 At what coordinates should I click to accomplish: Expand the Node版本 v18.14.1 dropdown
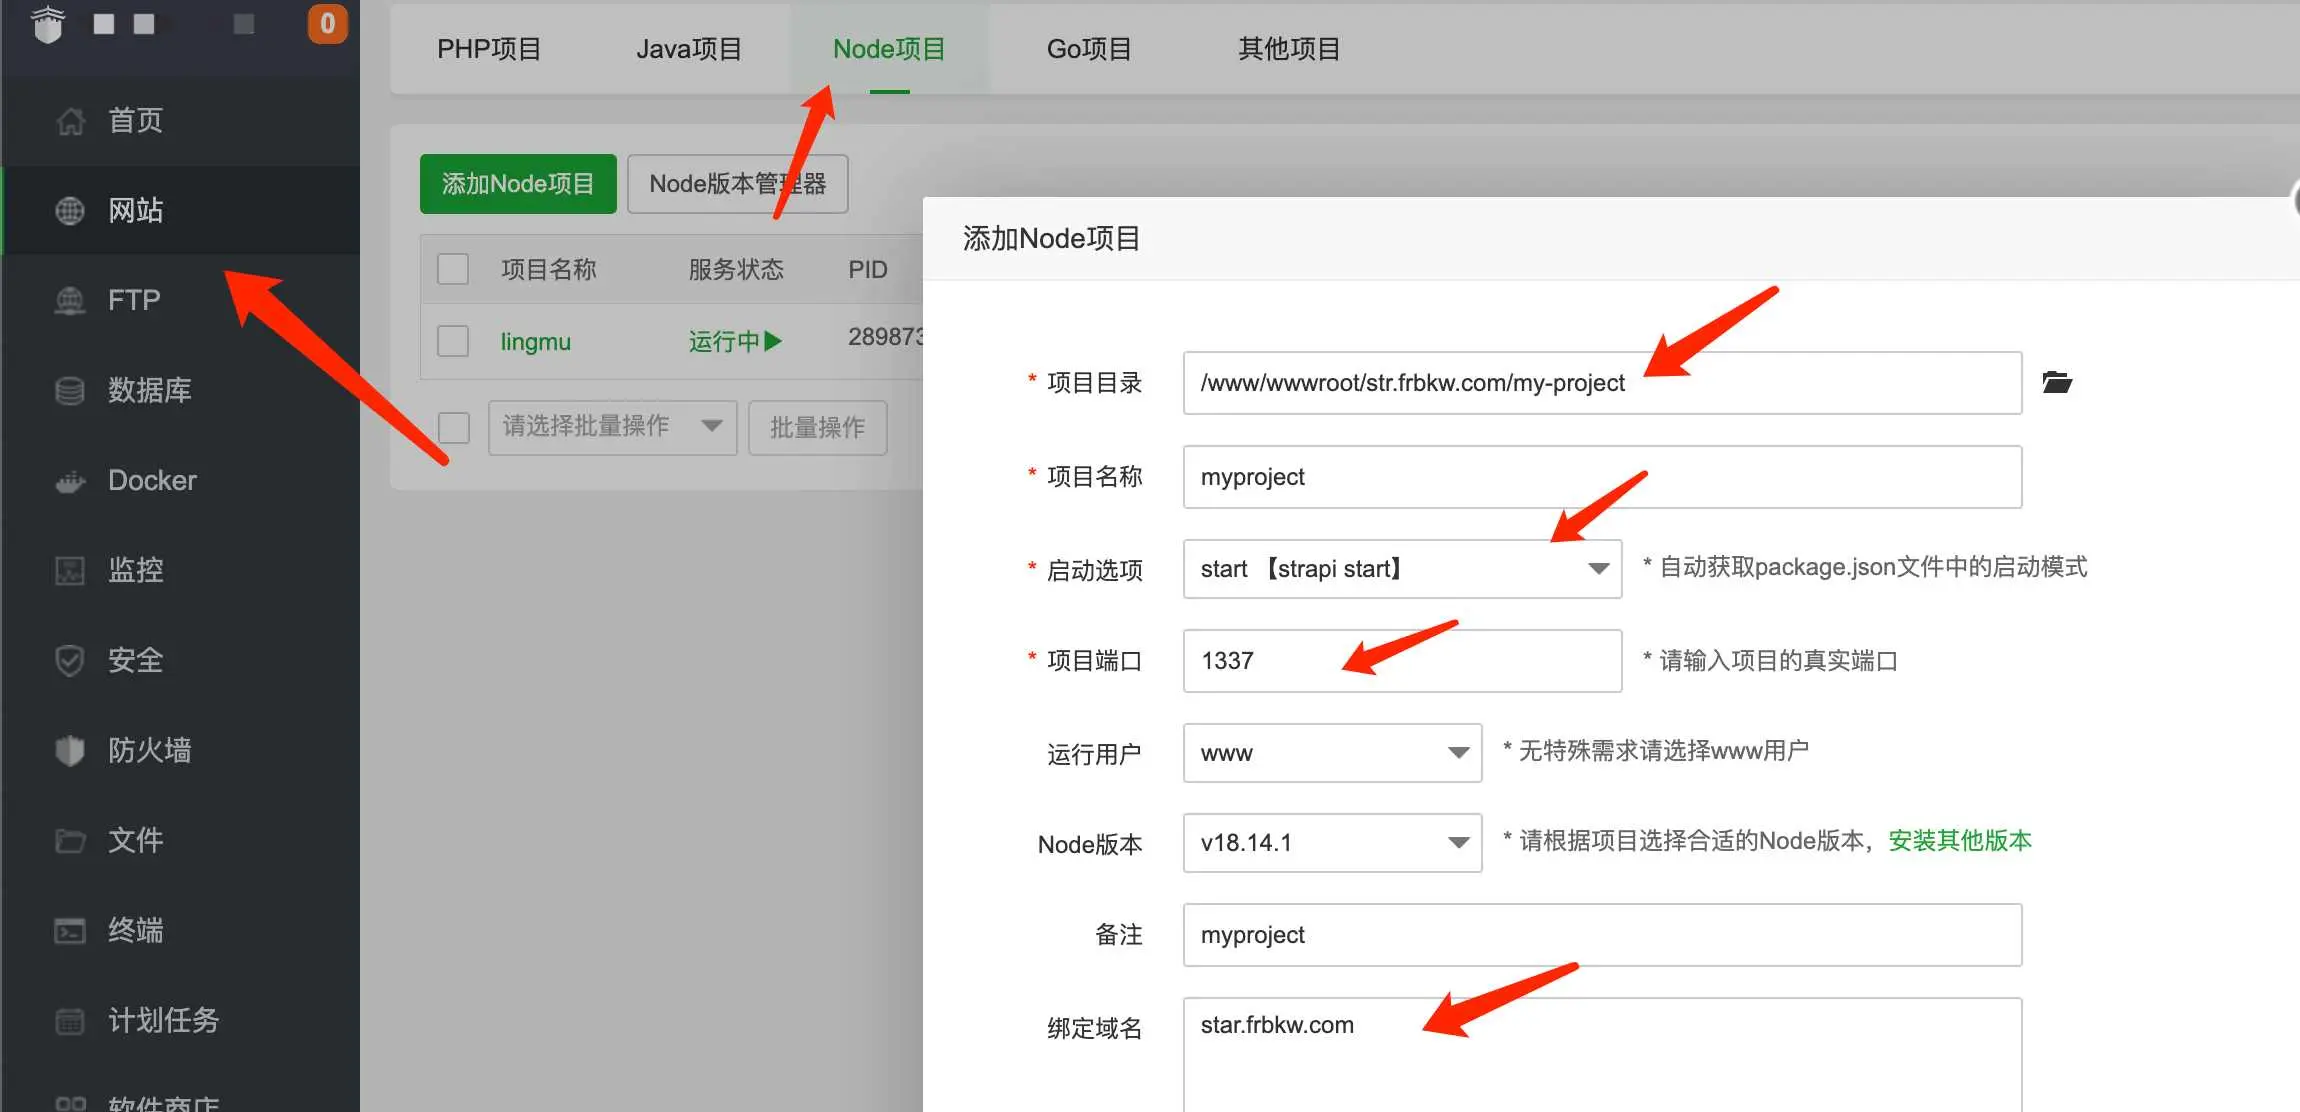point(1331,843)
